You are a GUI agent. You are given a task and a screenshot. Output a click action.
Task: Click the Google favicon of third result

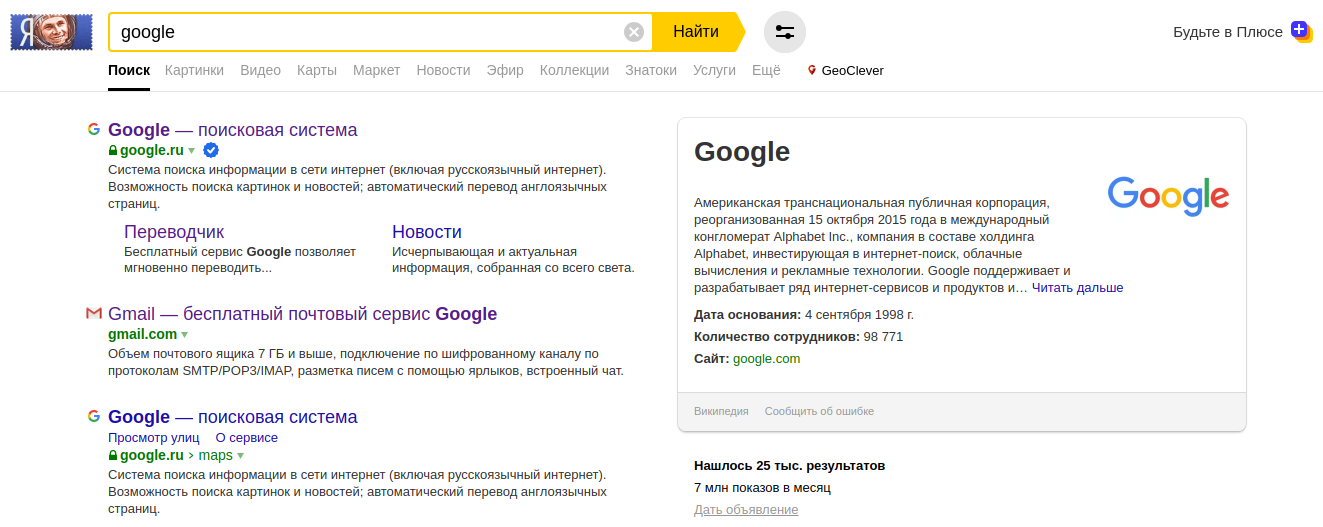(x=94, y=416)
